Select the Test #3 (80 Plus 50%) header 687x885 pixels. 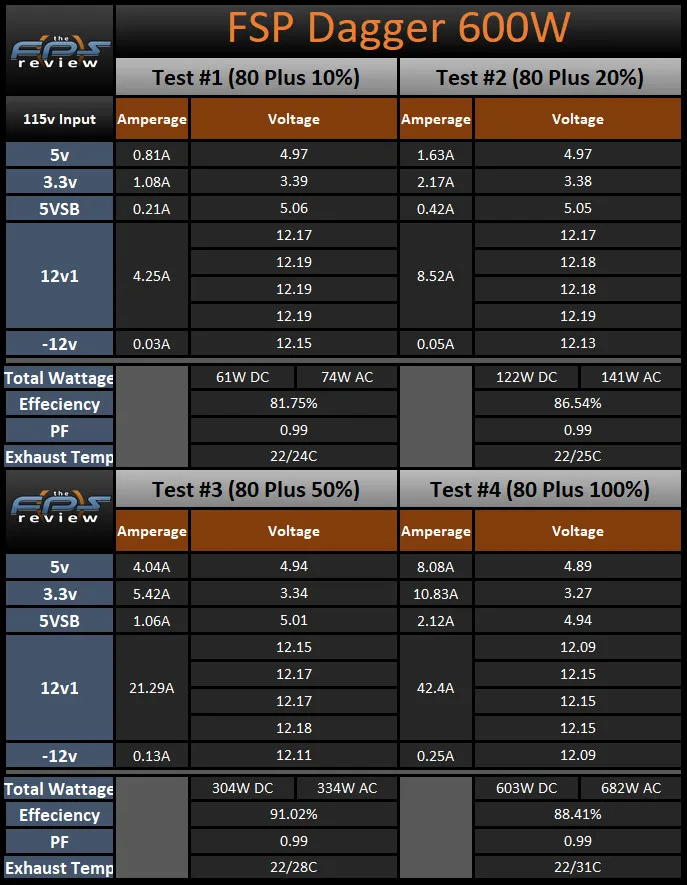coord(256,489)
